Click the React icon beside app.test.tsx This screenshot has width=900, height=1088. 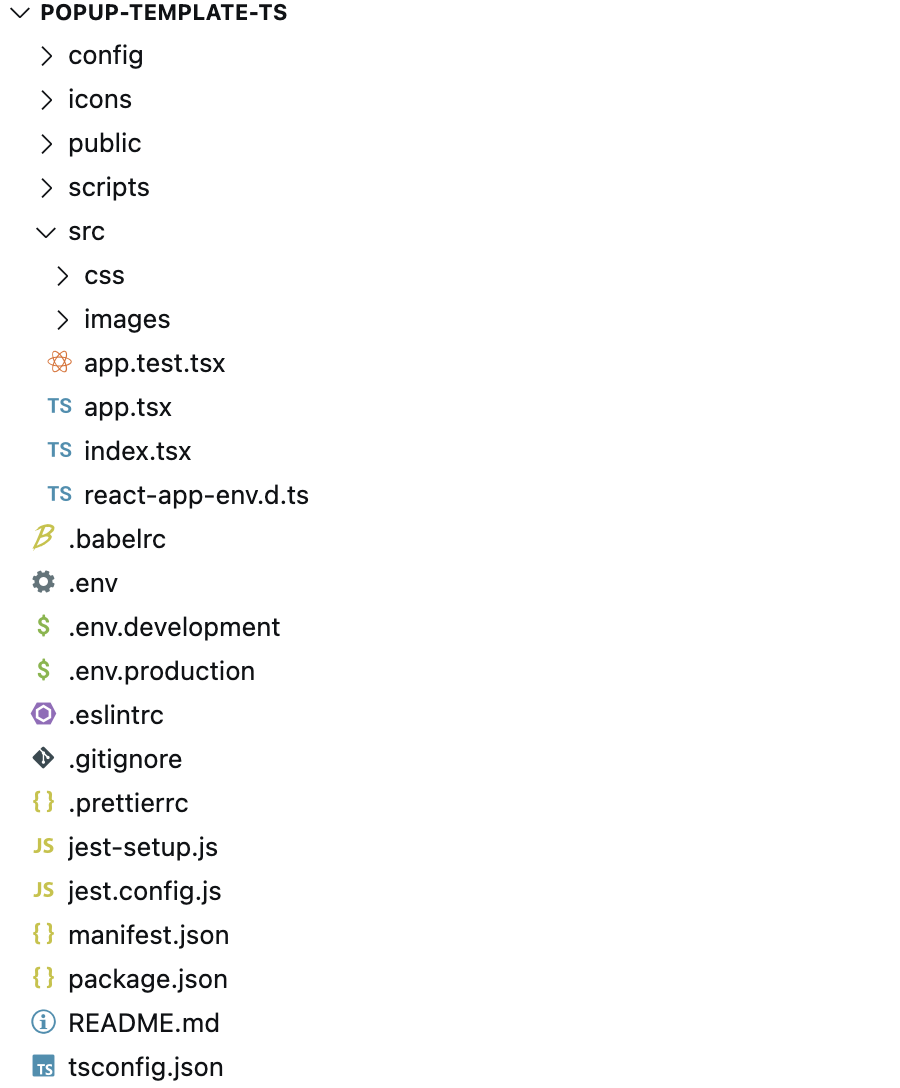[60, 362]
